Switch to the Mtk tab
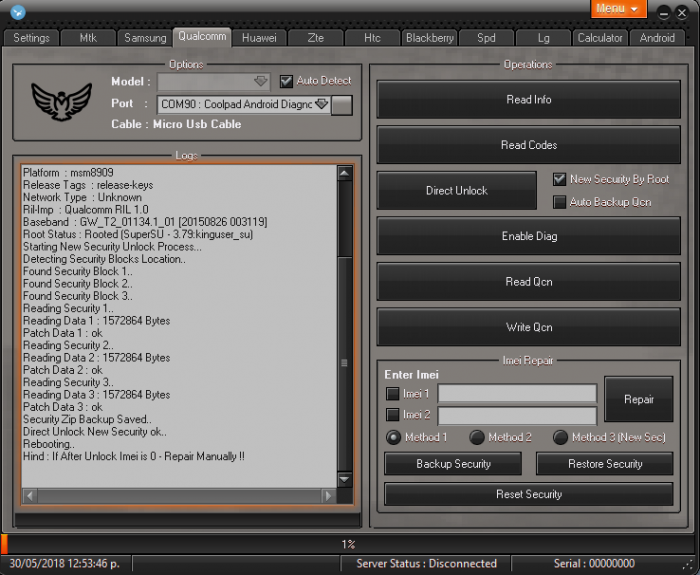The height and width of the screenshot is (575, 700). [88, 38]
